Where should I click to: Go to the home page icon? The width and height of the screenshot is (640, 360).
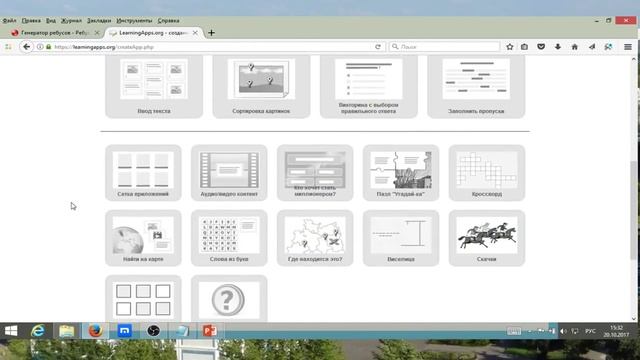575,47
